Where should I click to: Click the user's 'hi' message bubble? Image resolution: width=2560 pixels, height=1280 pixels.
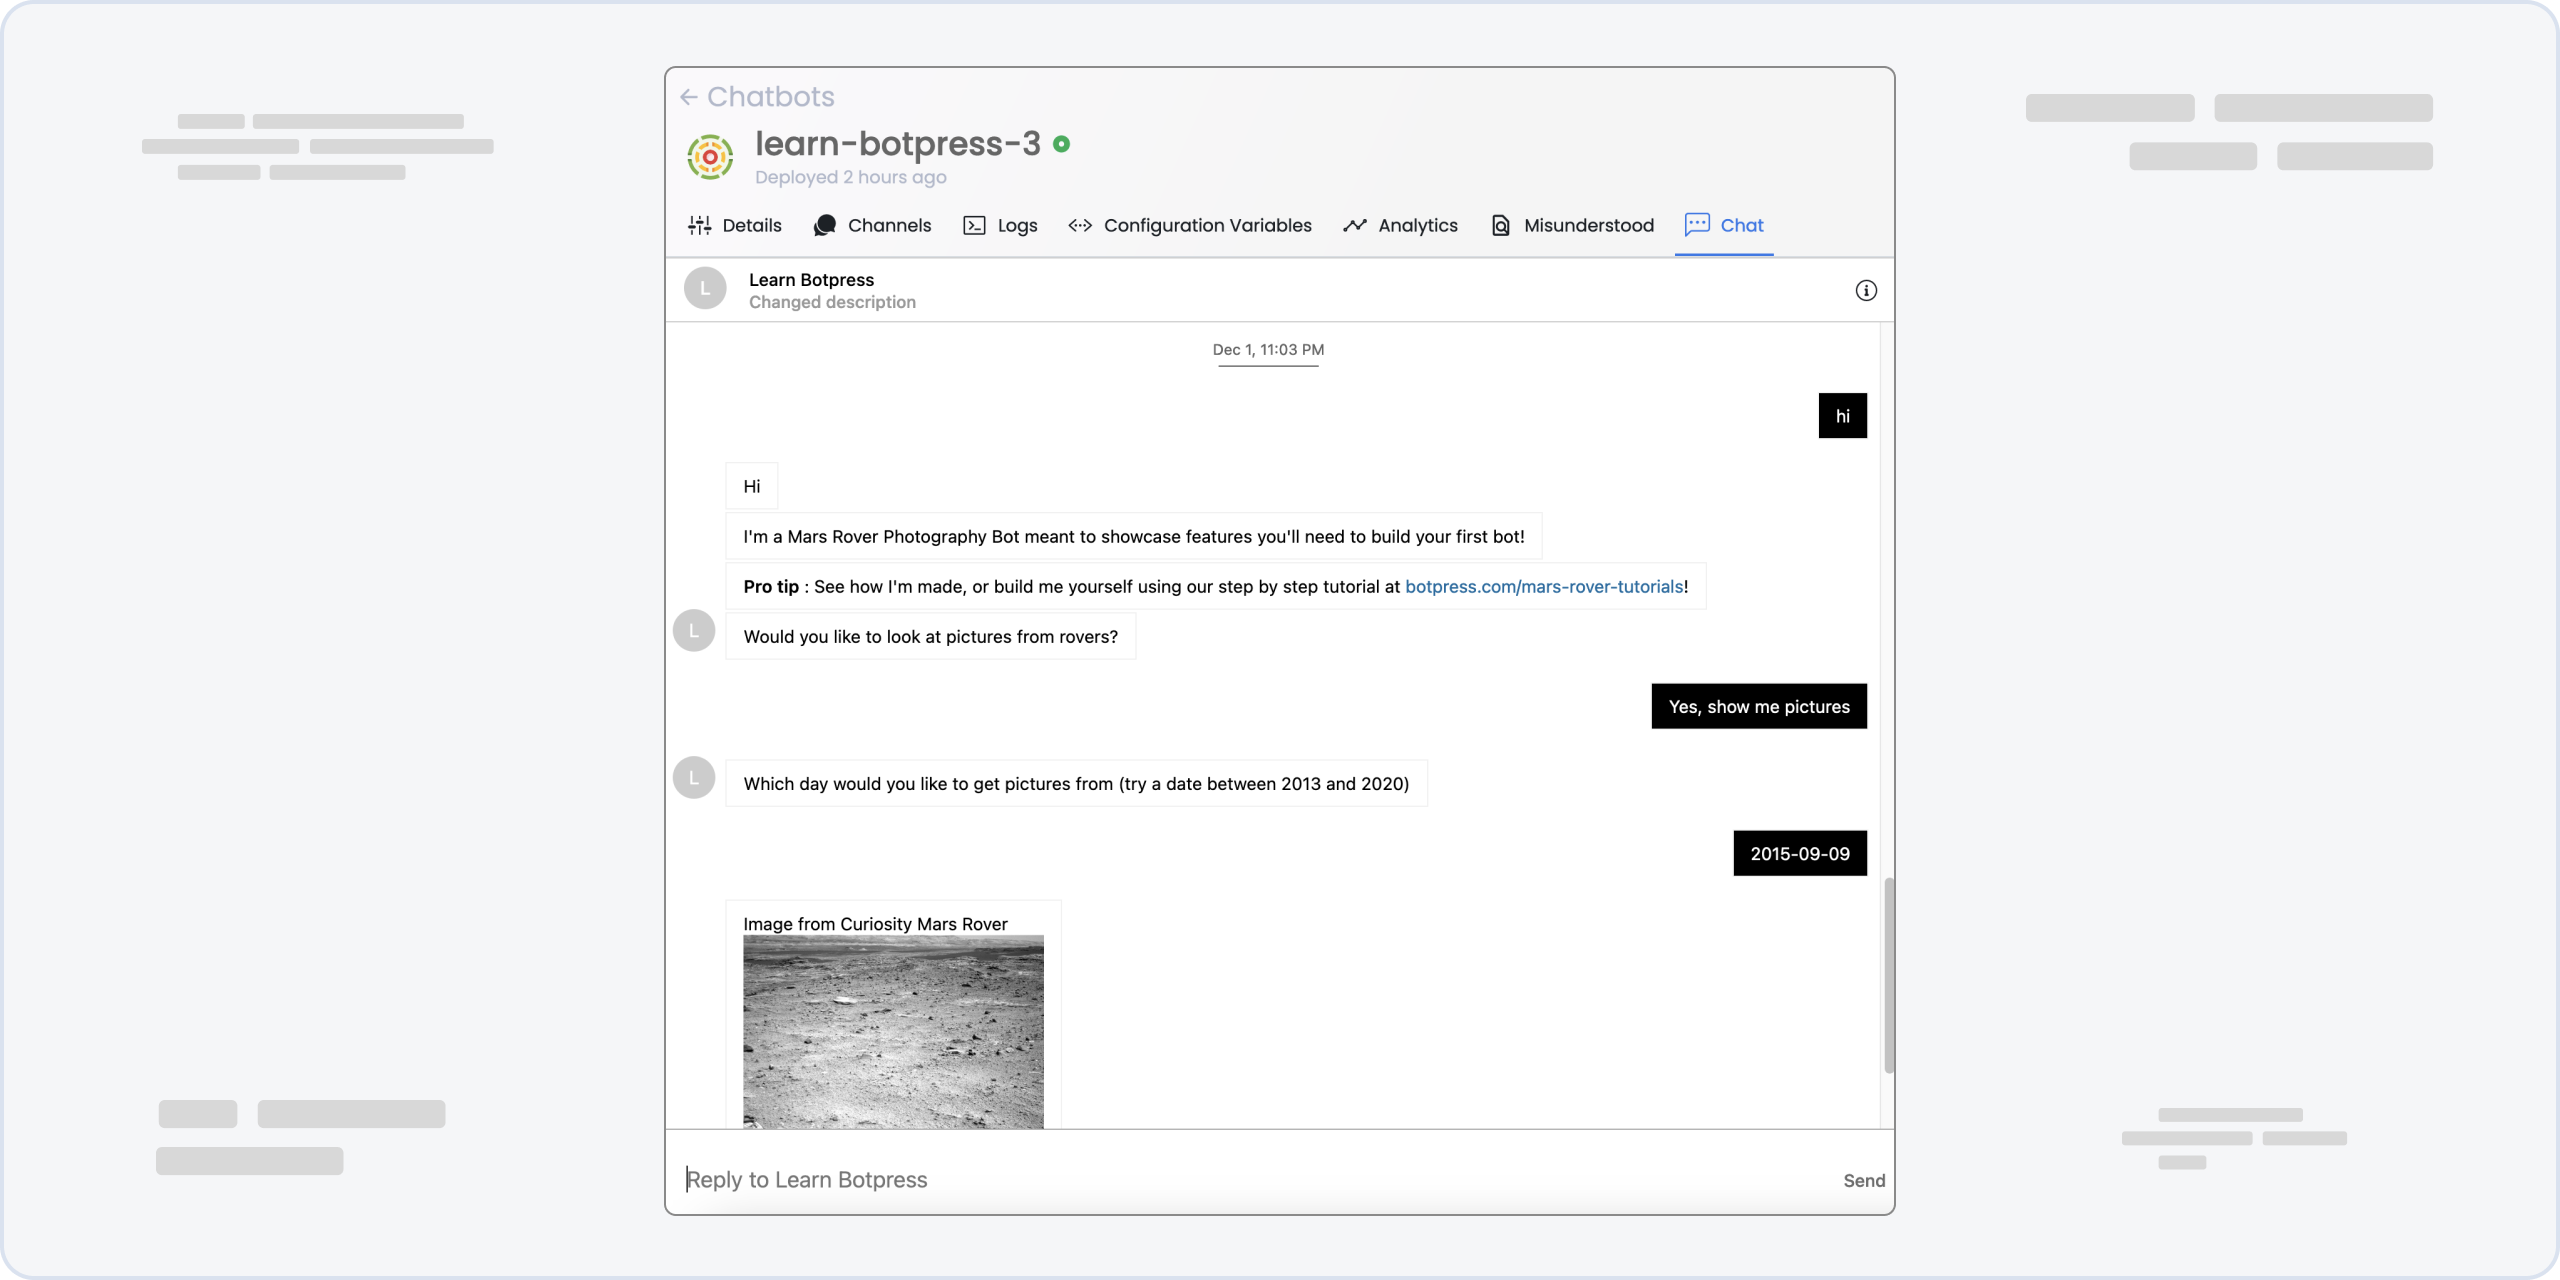(1843, 416)
